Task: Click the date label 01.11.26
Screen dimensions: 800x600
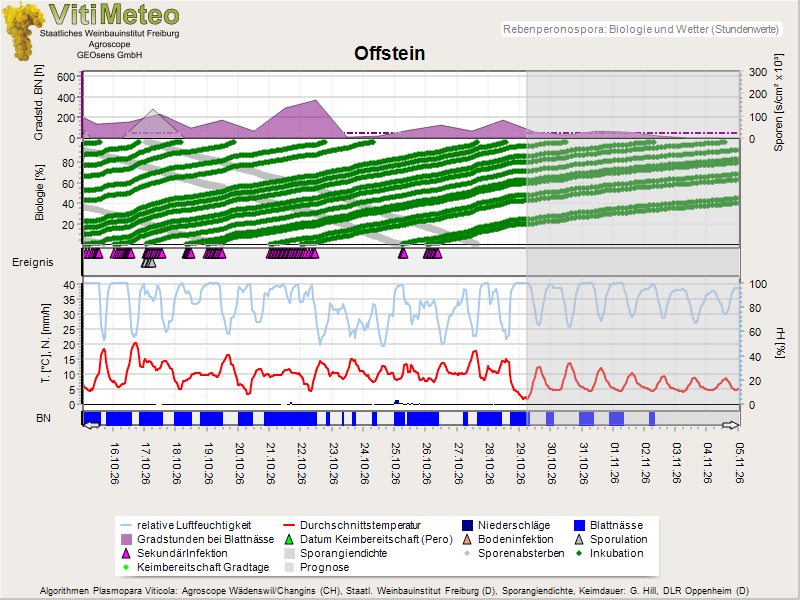Action: coord(615,464)
